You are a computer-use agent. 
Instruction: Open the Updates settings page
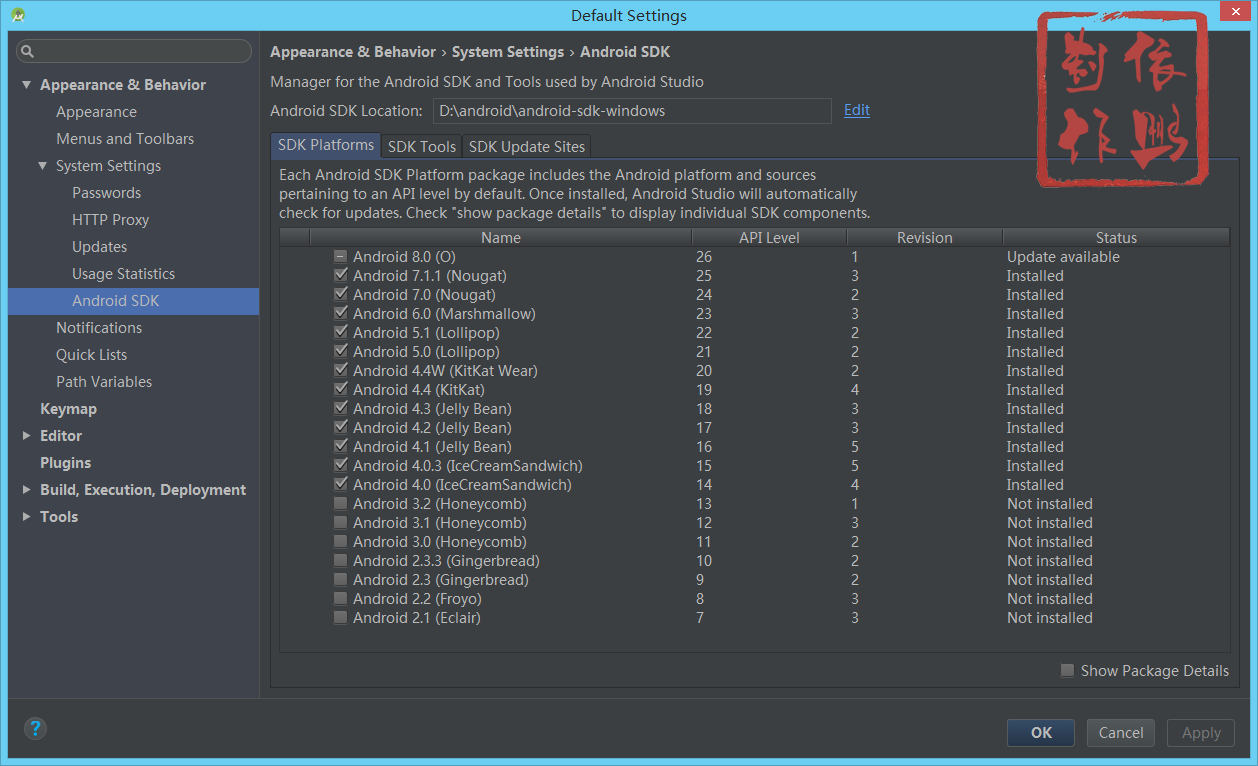pos(99,247)
